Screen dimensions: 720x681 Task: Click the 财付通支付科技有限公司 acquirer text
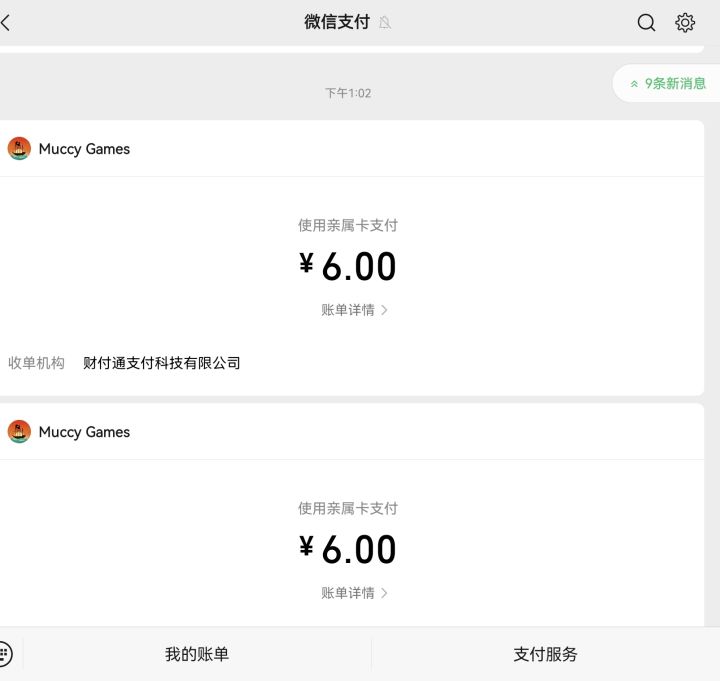click(x=162, y=363)
